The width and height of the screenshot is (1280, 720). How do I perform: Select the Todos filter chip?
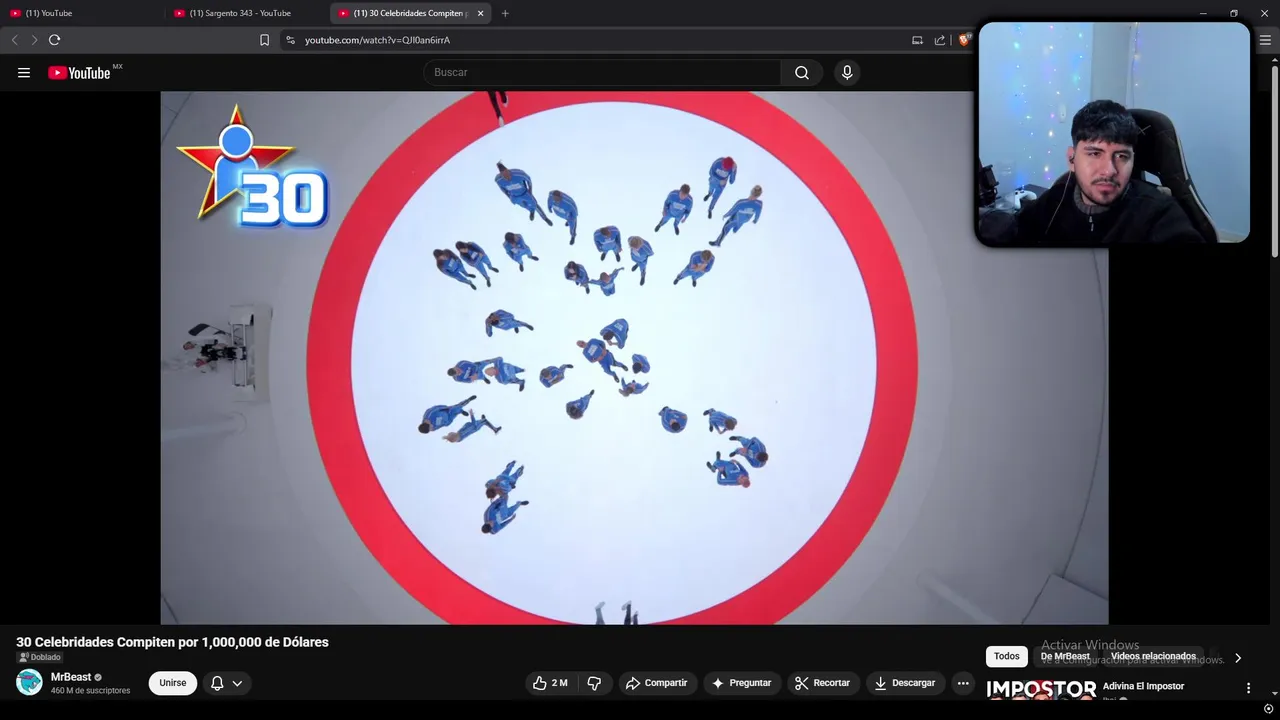click(1007, 656)
